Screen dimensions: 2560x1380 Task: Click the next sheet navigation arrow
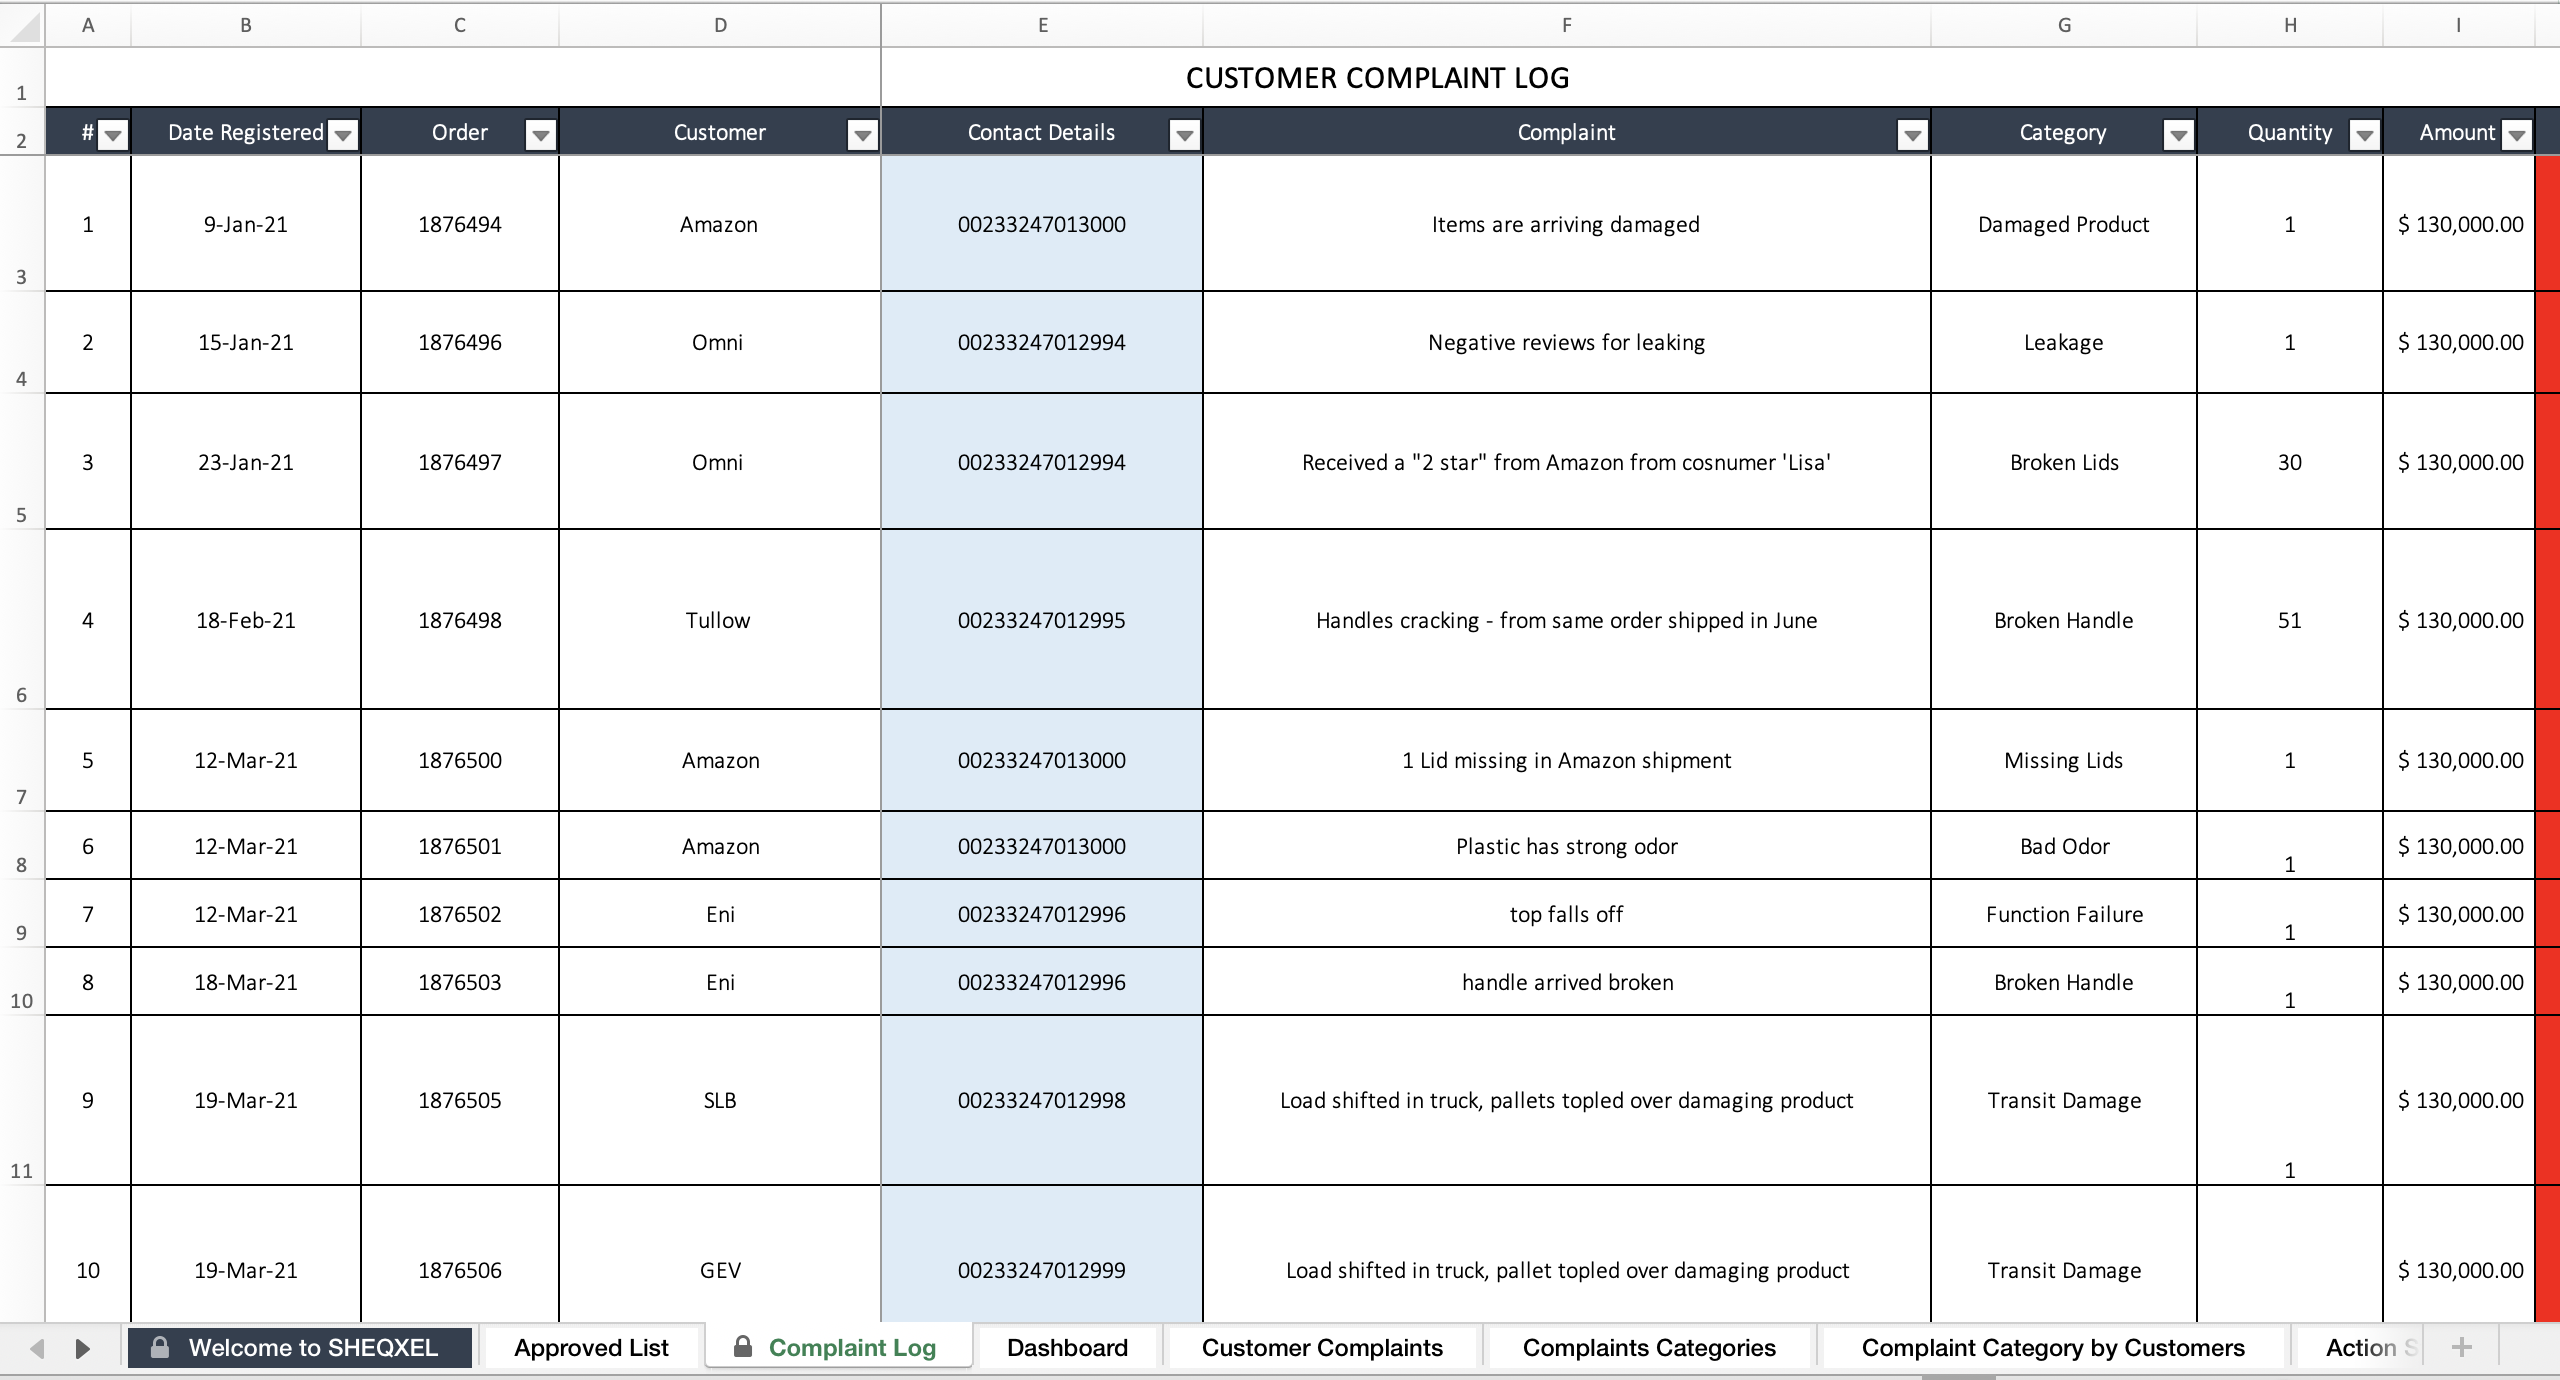(83, 1348)
